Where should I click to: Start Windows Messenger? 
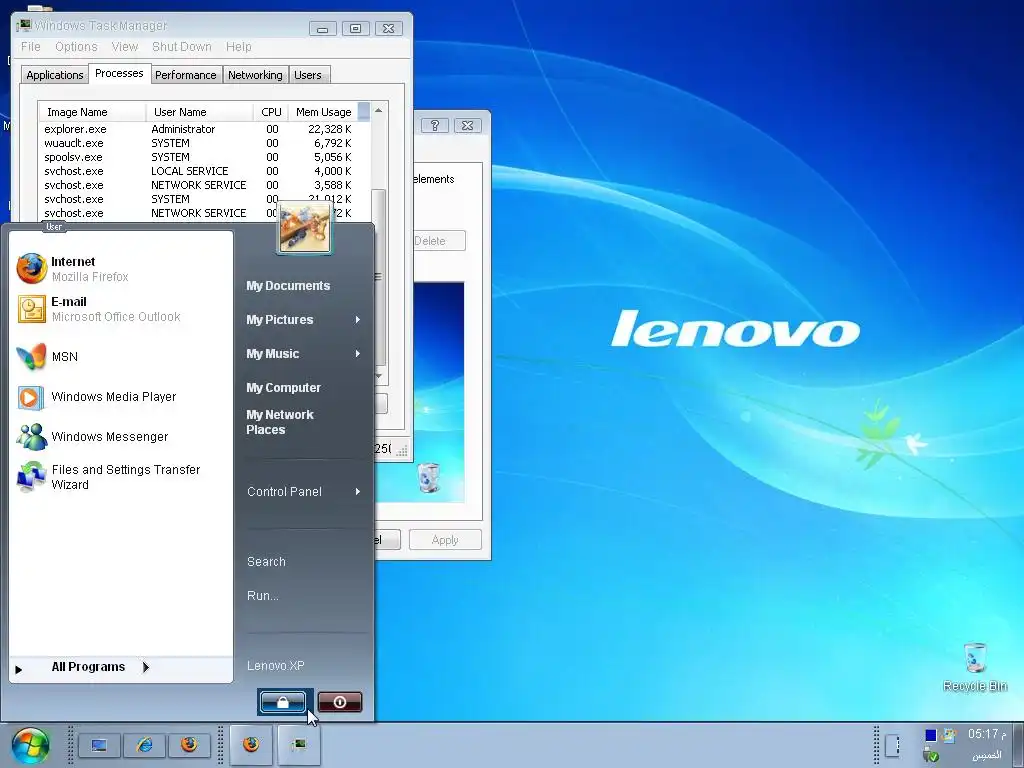point(92,437)
